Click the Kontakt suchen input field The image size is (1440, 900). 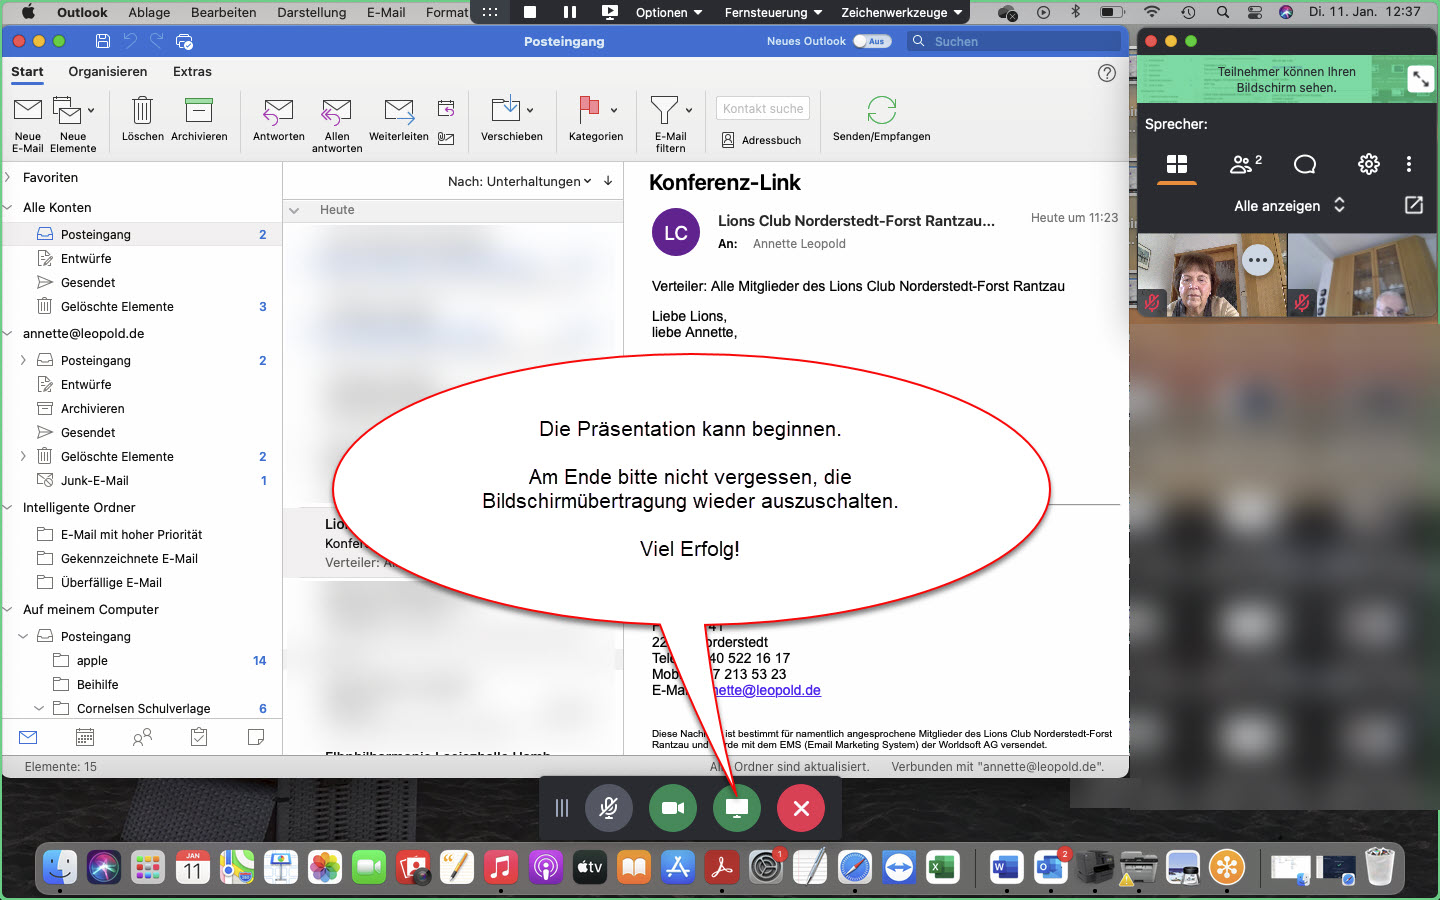763,108
